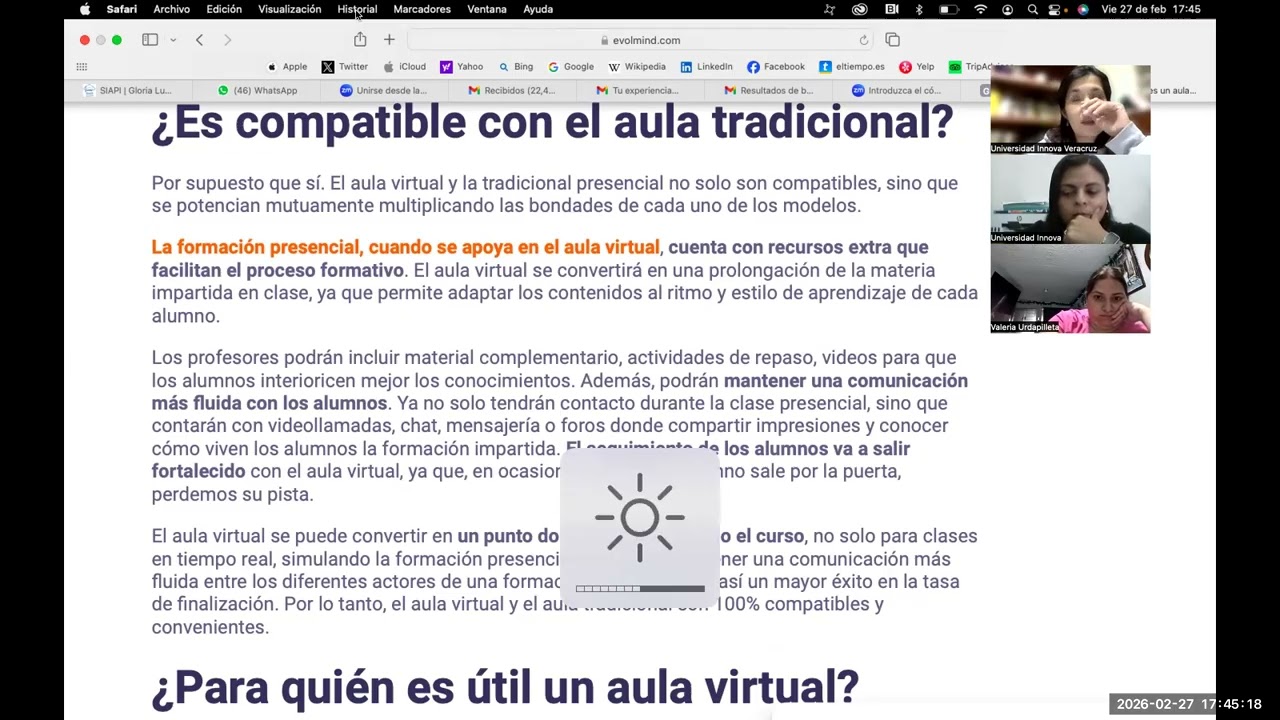Click the Siri icon

coord(1082,9)
